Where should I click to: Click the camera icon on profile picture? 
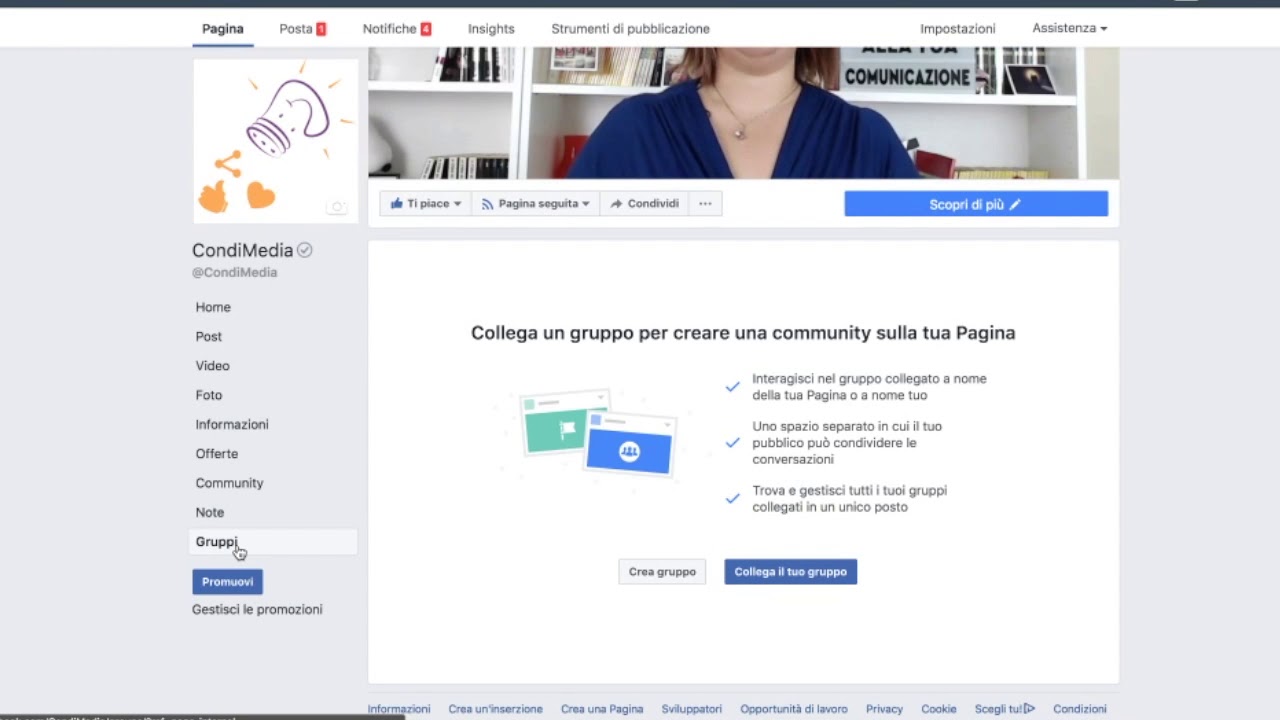[x=338, y=207]
